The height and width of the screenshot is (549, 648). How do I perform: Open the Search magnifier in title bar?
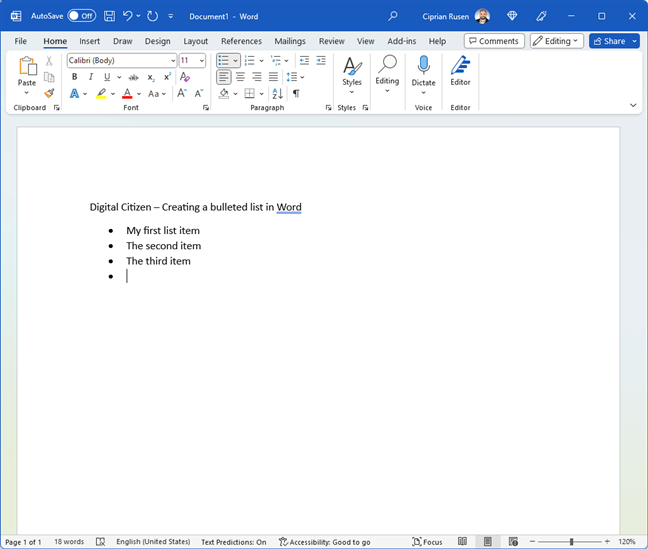tap(393, 16)
